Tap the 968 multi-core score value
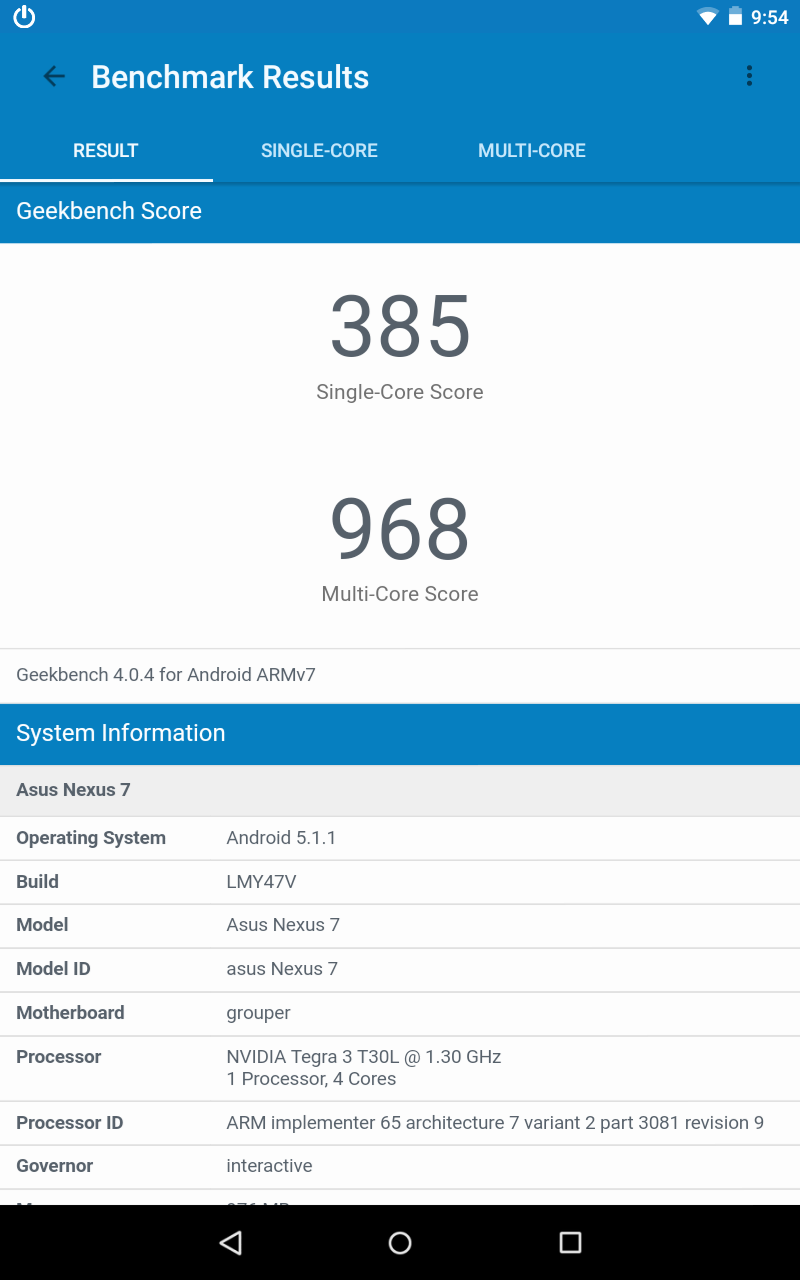 400,528
